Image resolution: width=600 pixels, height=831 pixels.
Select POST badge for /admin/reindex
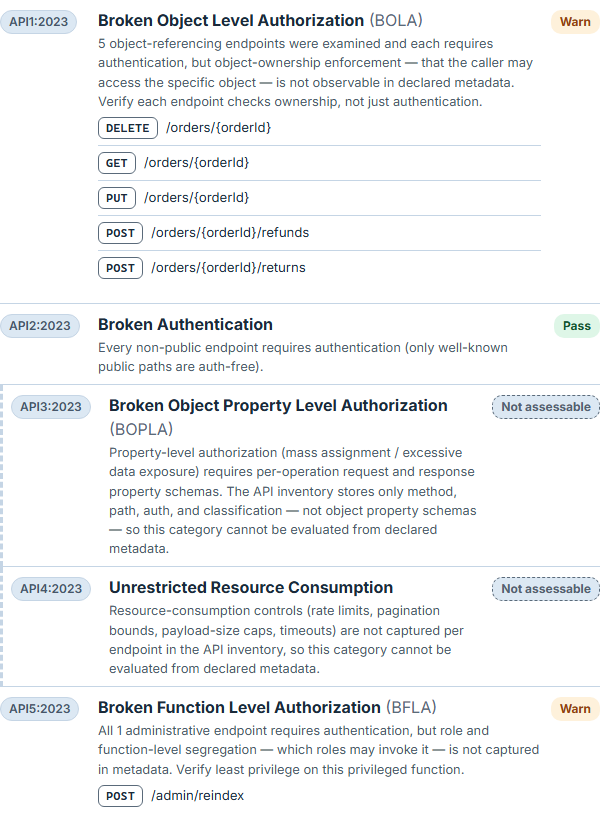[x=120, y=796]
